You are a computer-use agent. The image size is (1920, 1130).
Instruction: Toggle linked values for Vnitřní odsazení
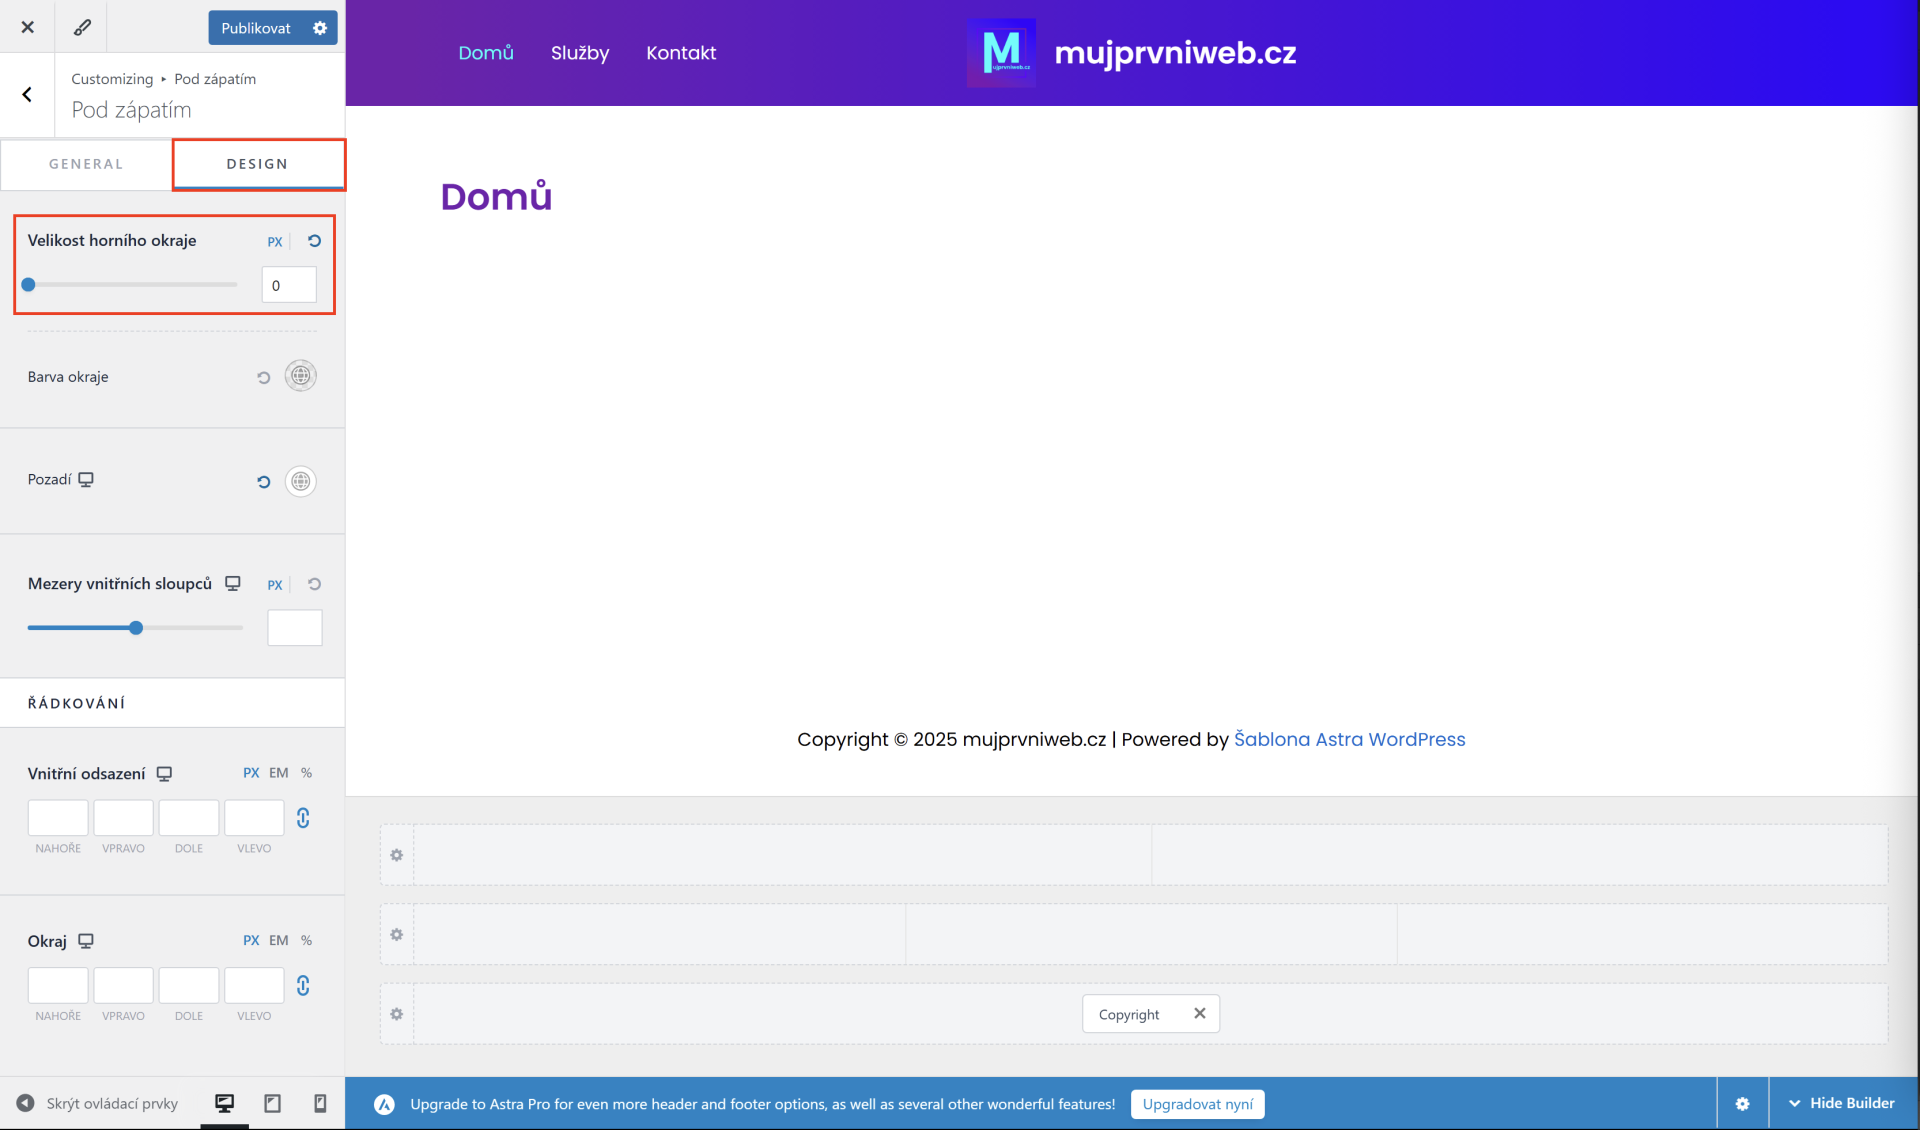click(x=303, y=819)
